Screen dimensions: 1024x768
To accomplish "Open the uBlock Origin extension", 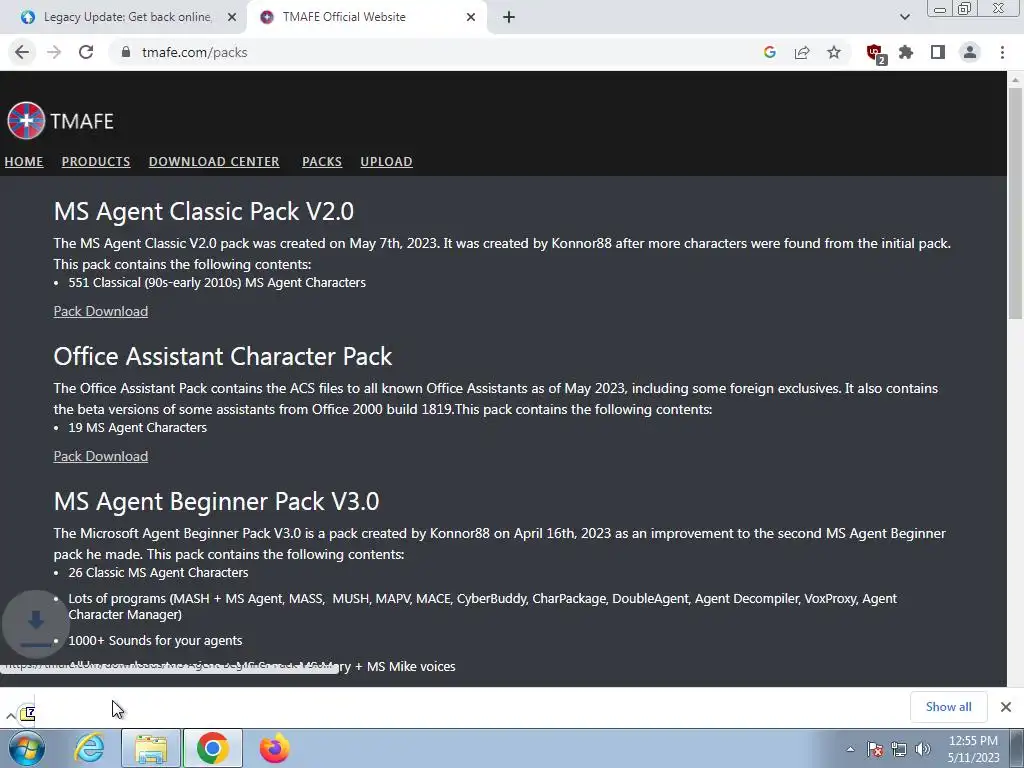I will coord(875,53).
